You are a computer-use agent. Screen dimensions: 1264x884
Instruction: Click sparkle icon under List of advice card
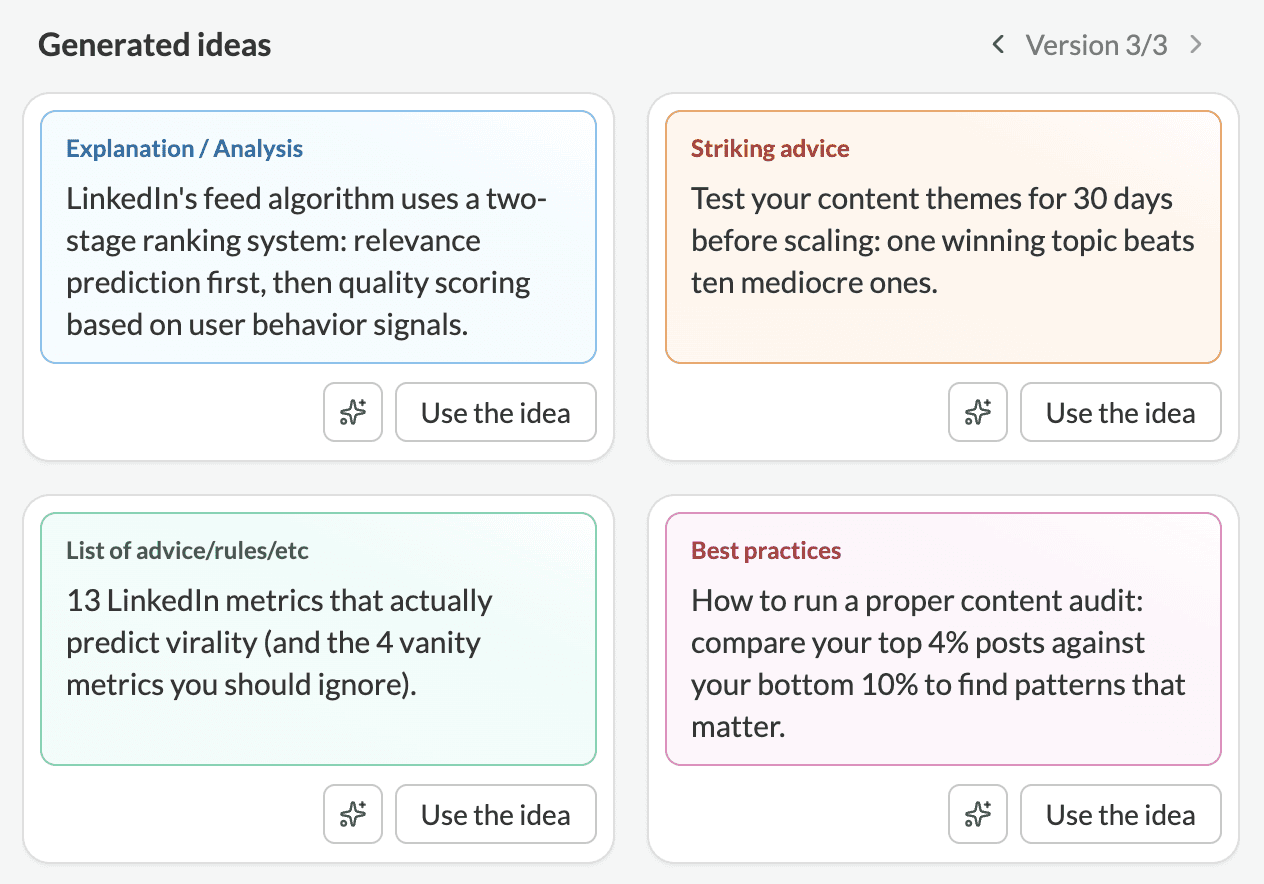[353, 814]
